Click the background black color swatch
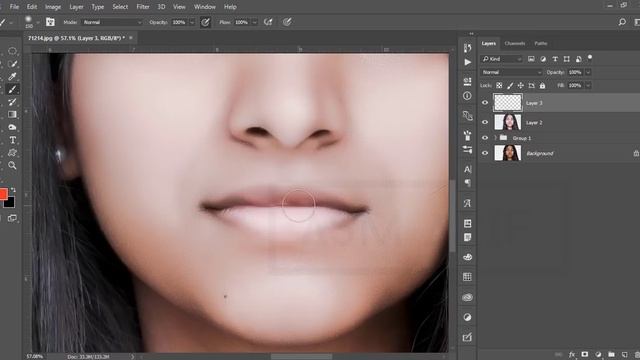This screenshot has height=360, width=640. (x=10, y=202)
